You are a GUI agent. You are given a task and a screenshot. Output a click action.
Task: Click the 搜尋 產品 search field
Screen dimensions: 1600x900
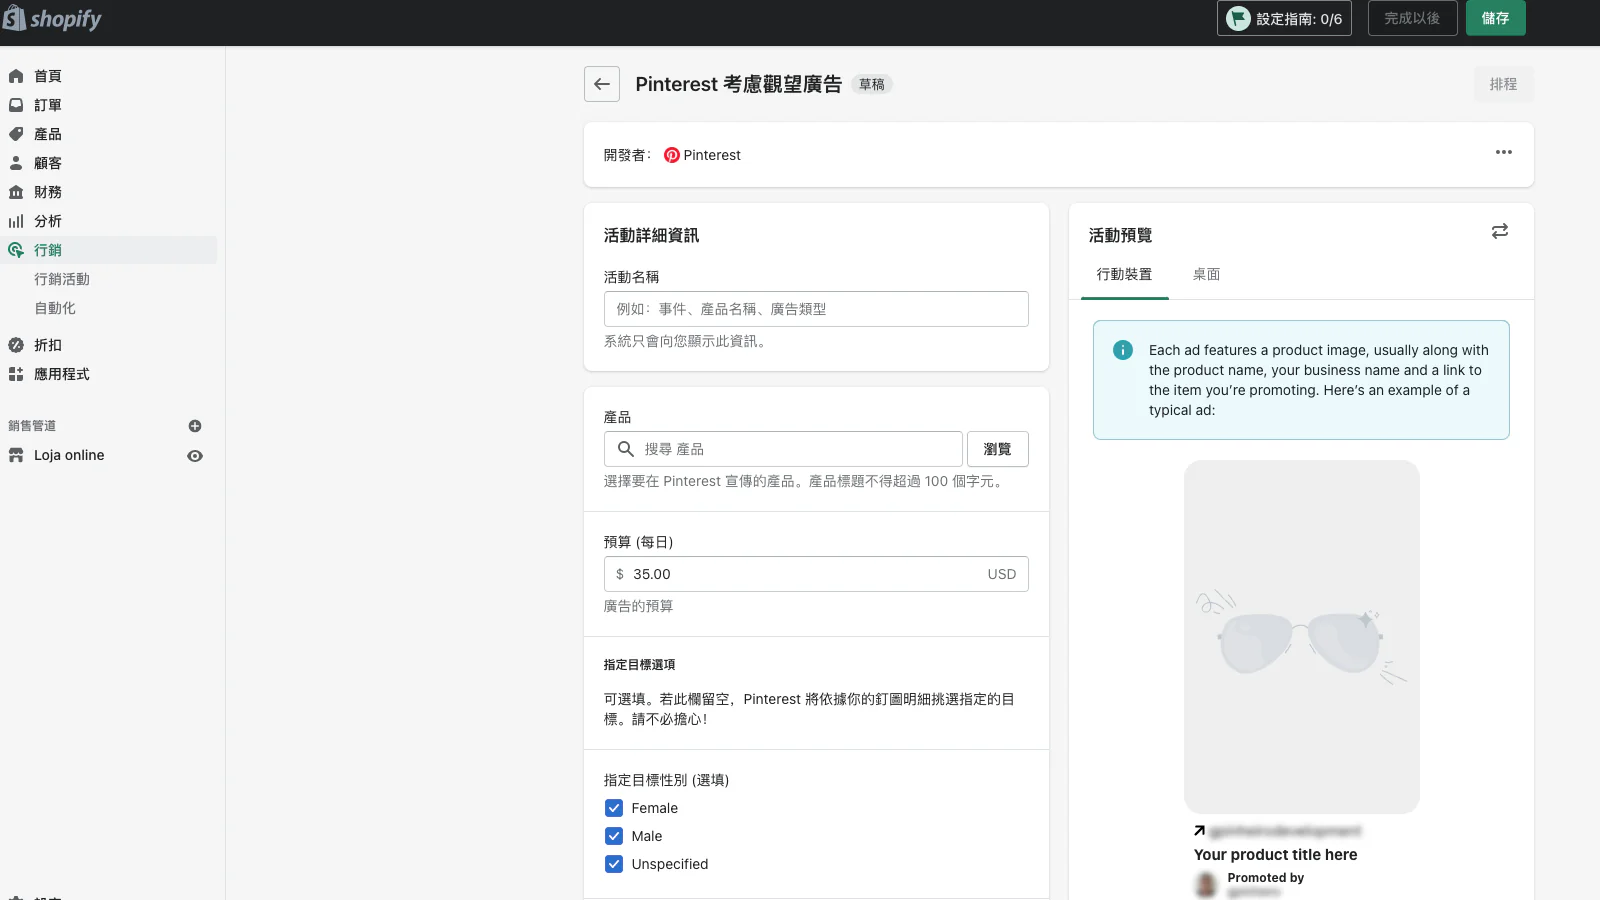pyautogui.click(x=783, y=449)
